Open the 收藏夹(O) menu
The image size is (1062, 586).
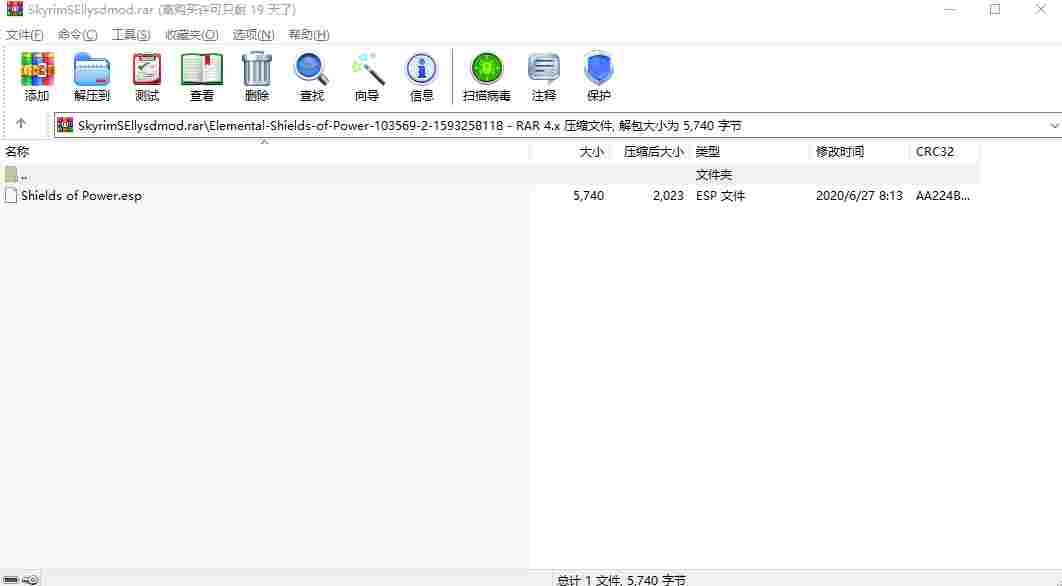192,35
